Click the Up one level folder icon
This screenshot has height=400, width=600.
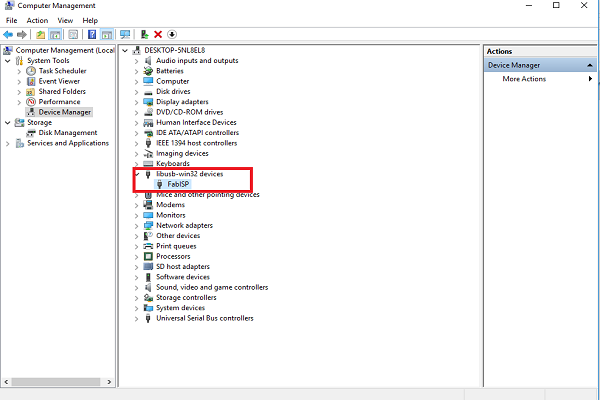[x=40, y=34]
